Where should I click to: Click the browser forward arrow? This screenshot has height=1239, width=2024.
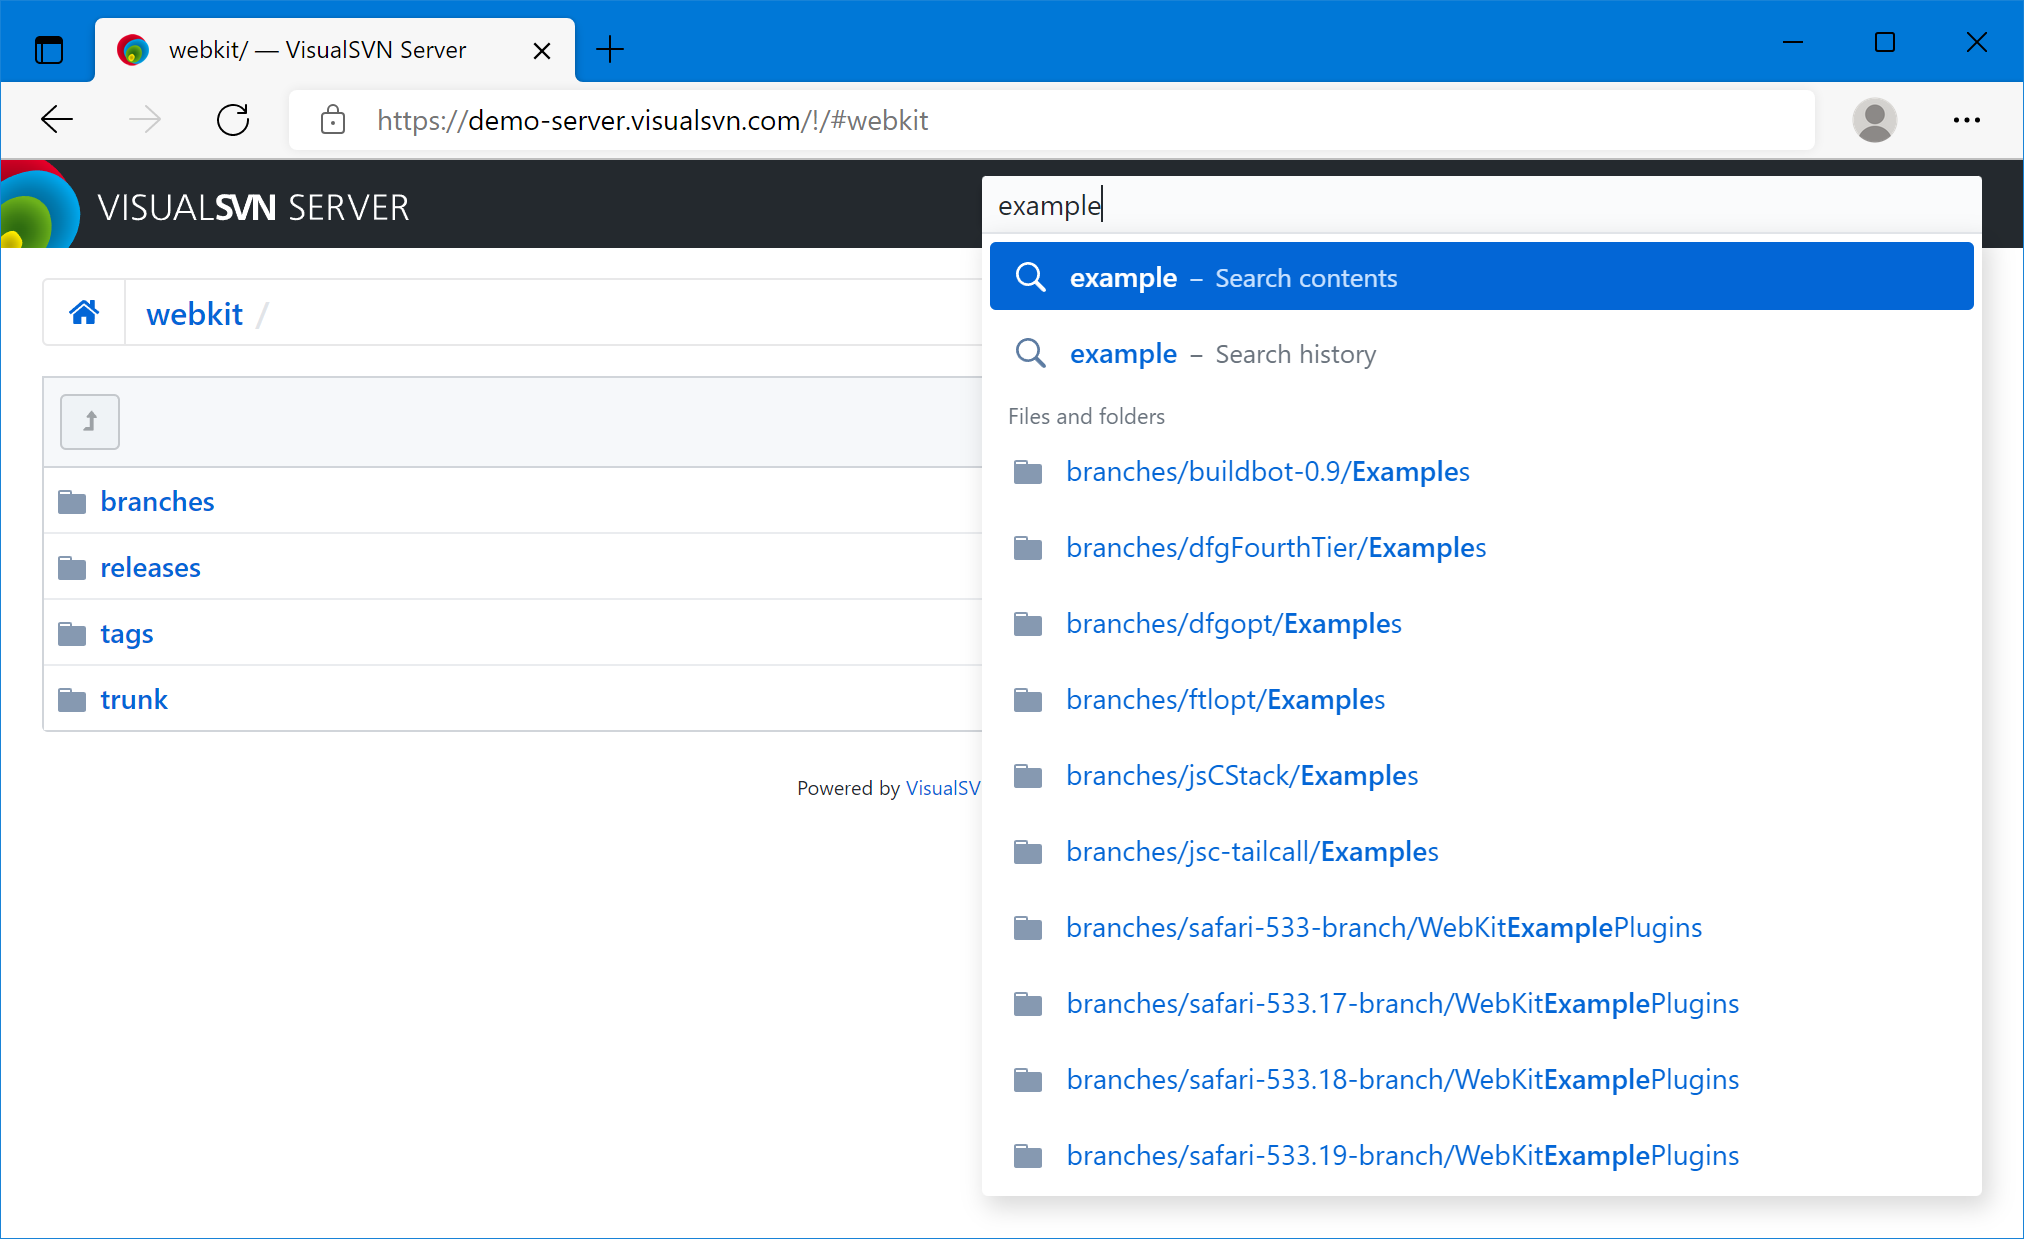(145, 120)
